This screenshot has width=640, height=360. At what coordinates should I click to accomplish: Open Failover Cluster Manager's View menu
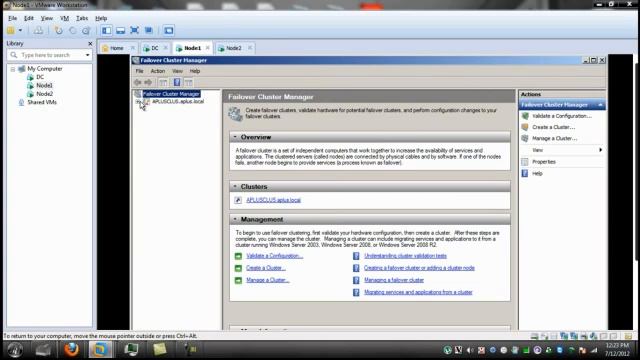(x=178, y=71)
